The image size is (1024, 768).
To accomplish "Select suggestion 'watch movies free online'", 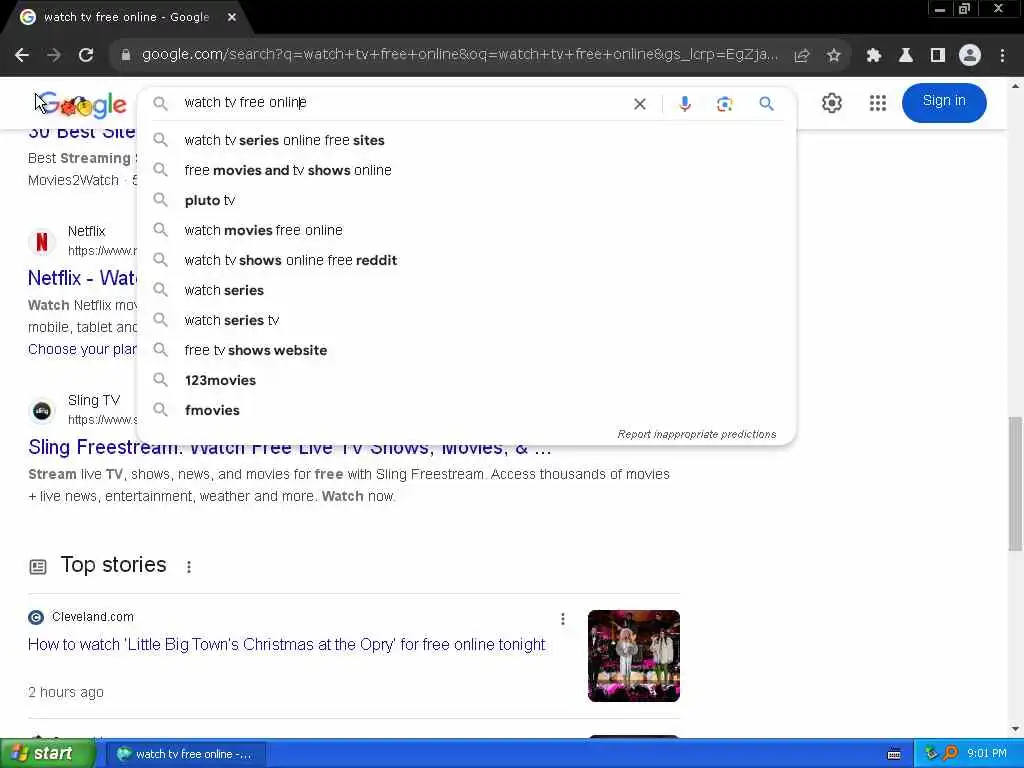I will [x=466, y=231].
